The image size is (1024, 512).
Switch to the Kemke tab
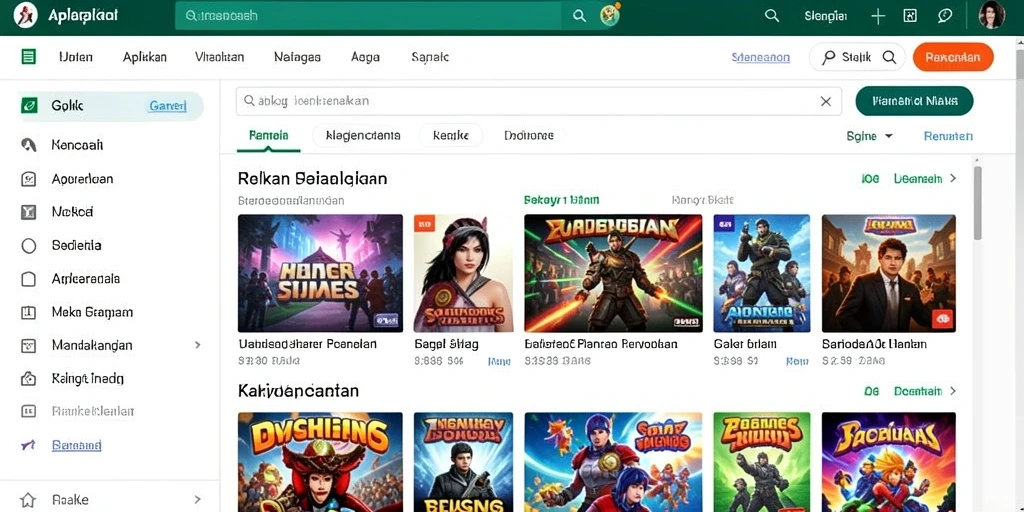coord(451,135)
